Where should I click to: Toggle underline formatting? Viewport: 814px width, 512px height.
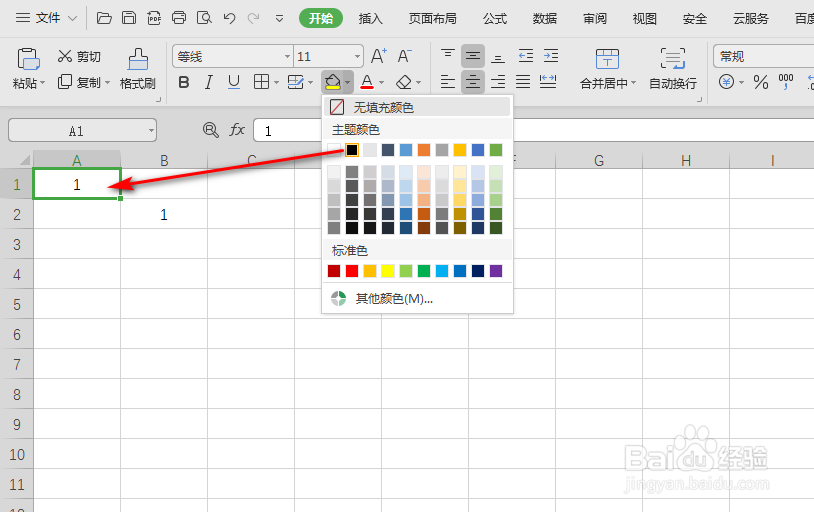(234, 82)
